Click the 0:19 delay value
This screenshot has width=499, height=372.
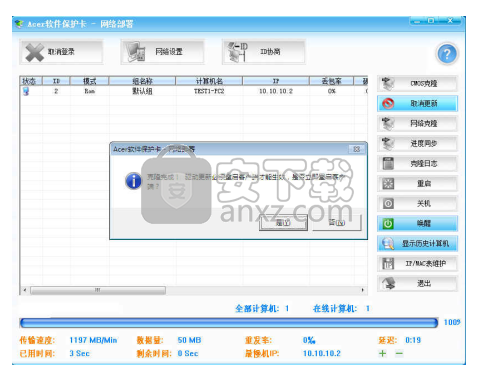point(413,340)
